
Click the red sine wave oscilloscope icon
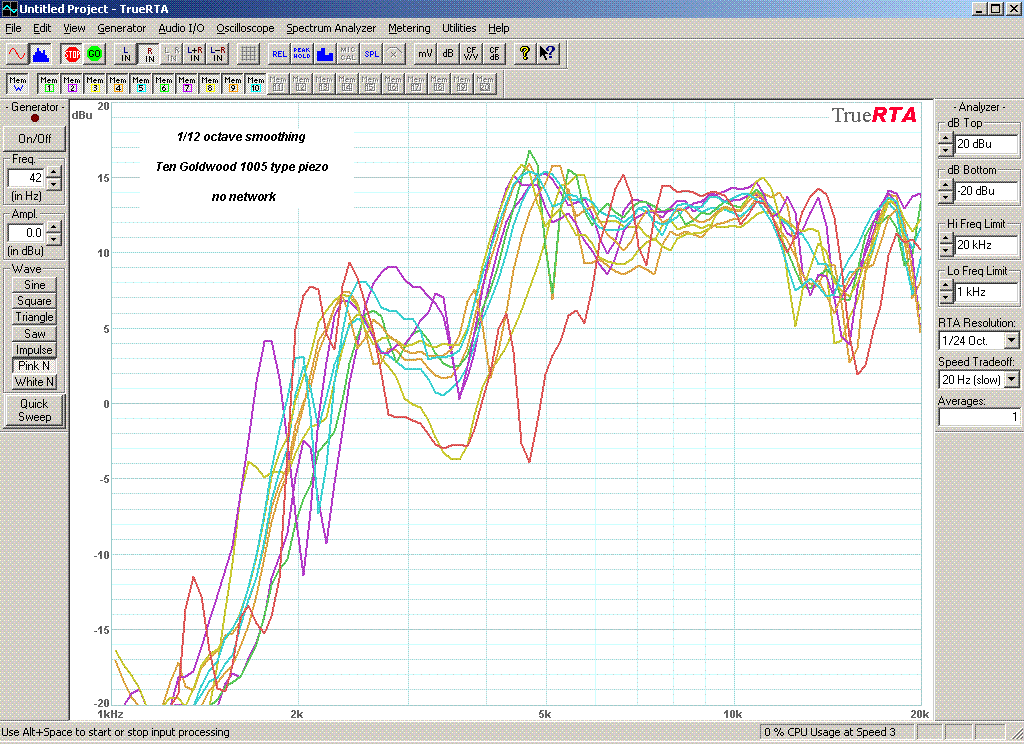[17, 54]
